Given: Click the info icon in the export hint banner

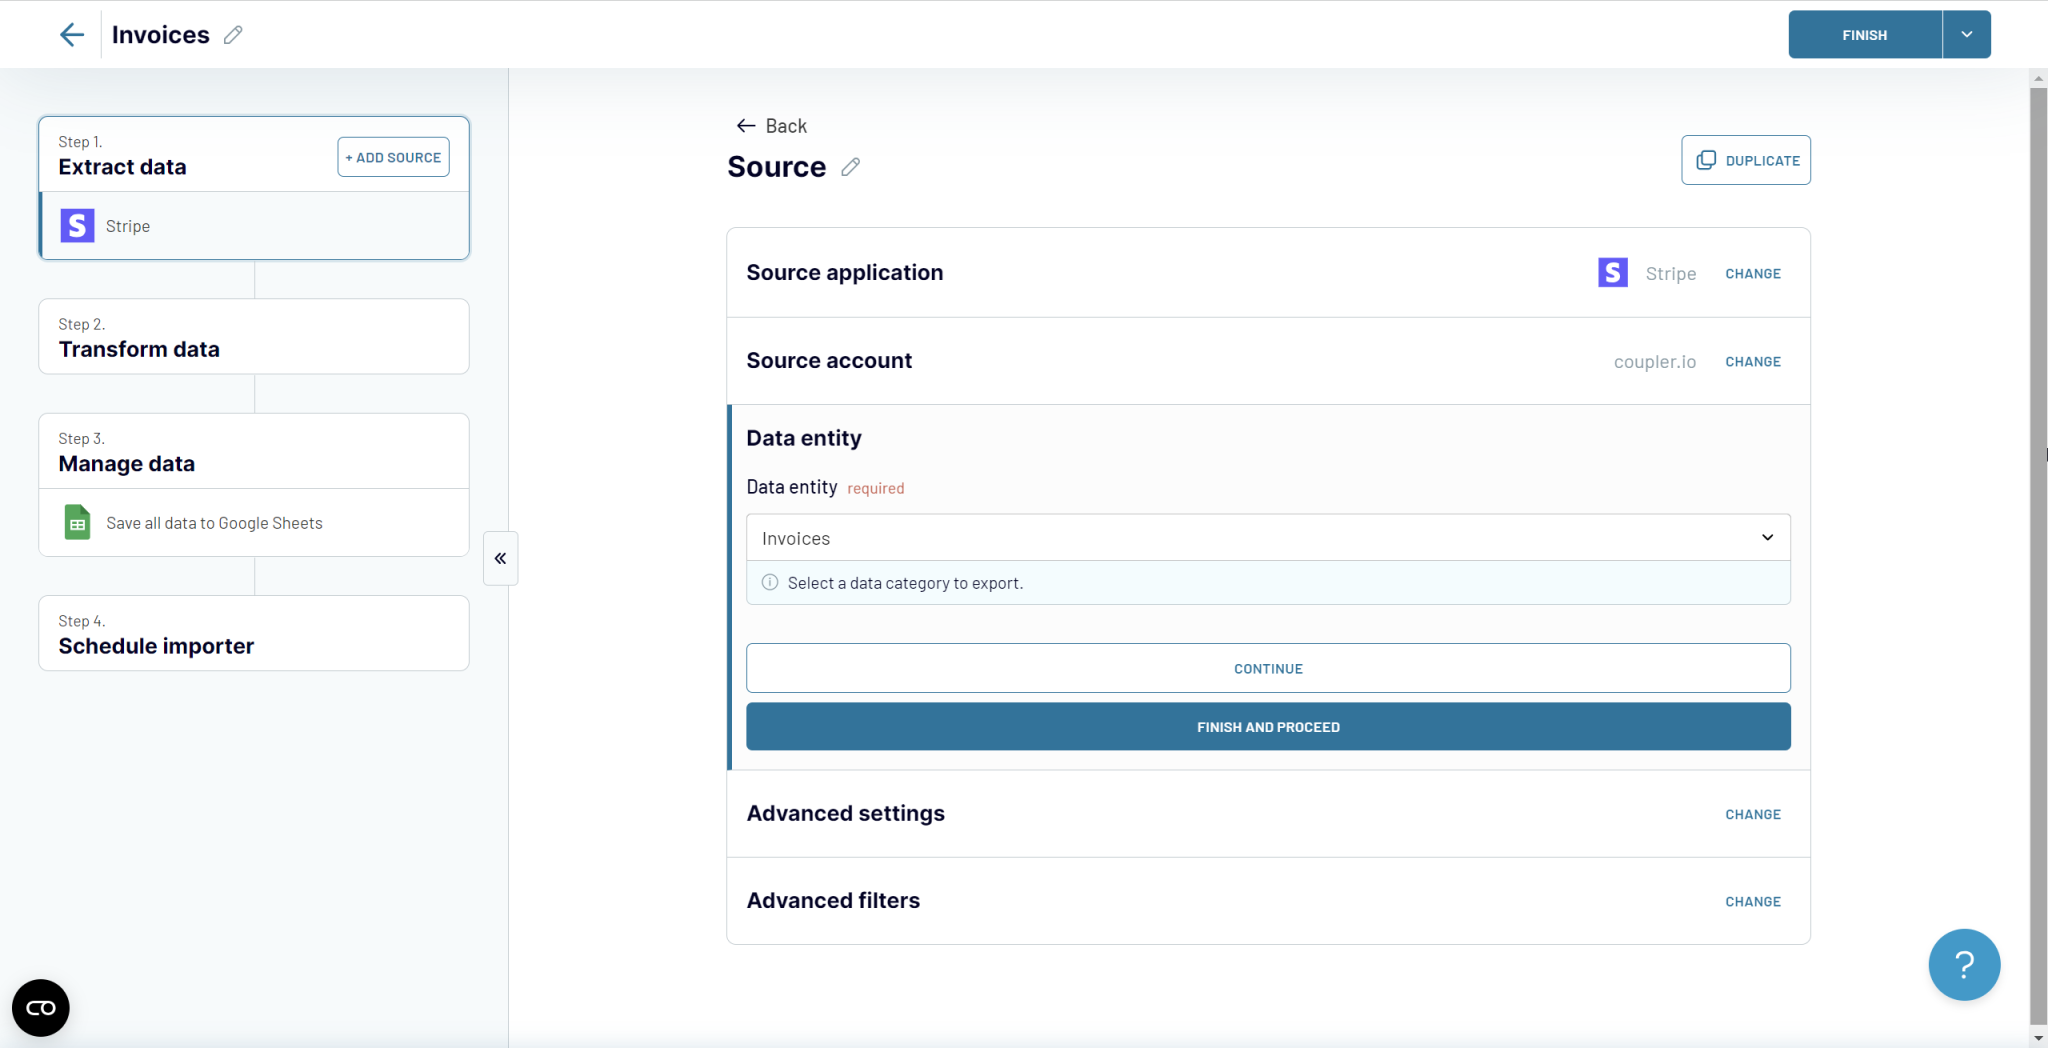Looking at the screenshot, I should (769, 582).
